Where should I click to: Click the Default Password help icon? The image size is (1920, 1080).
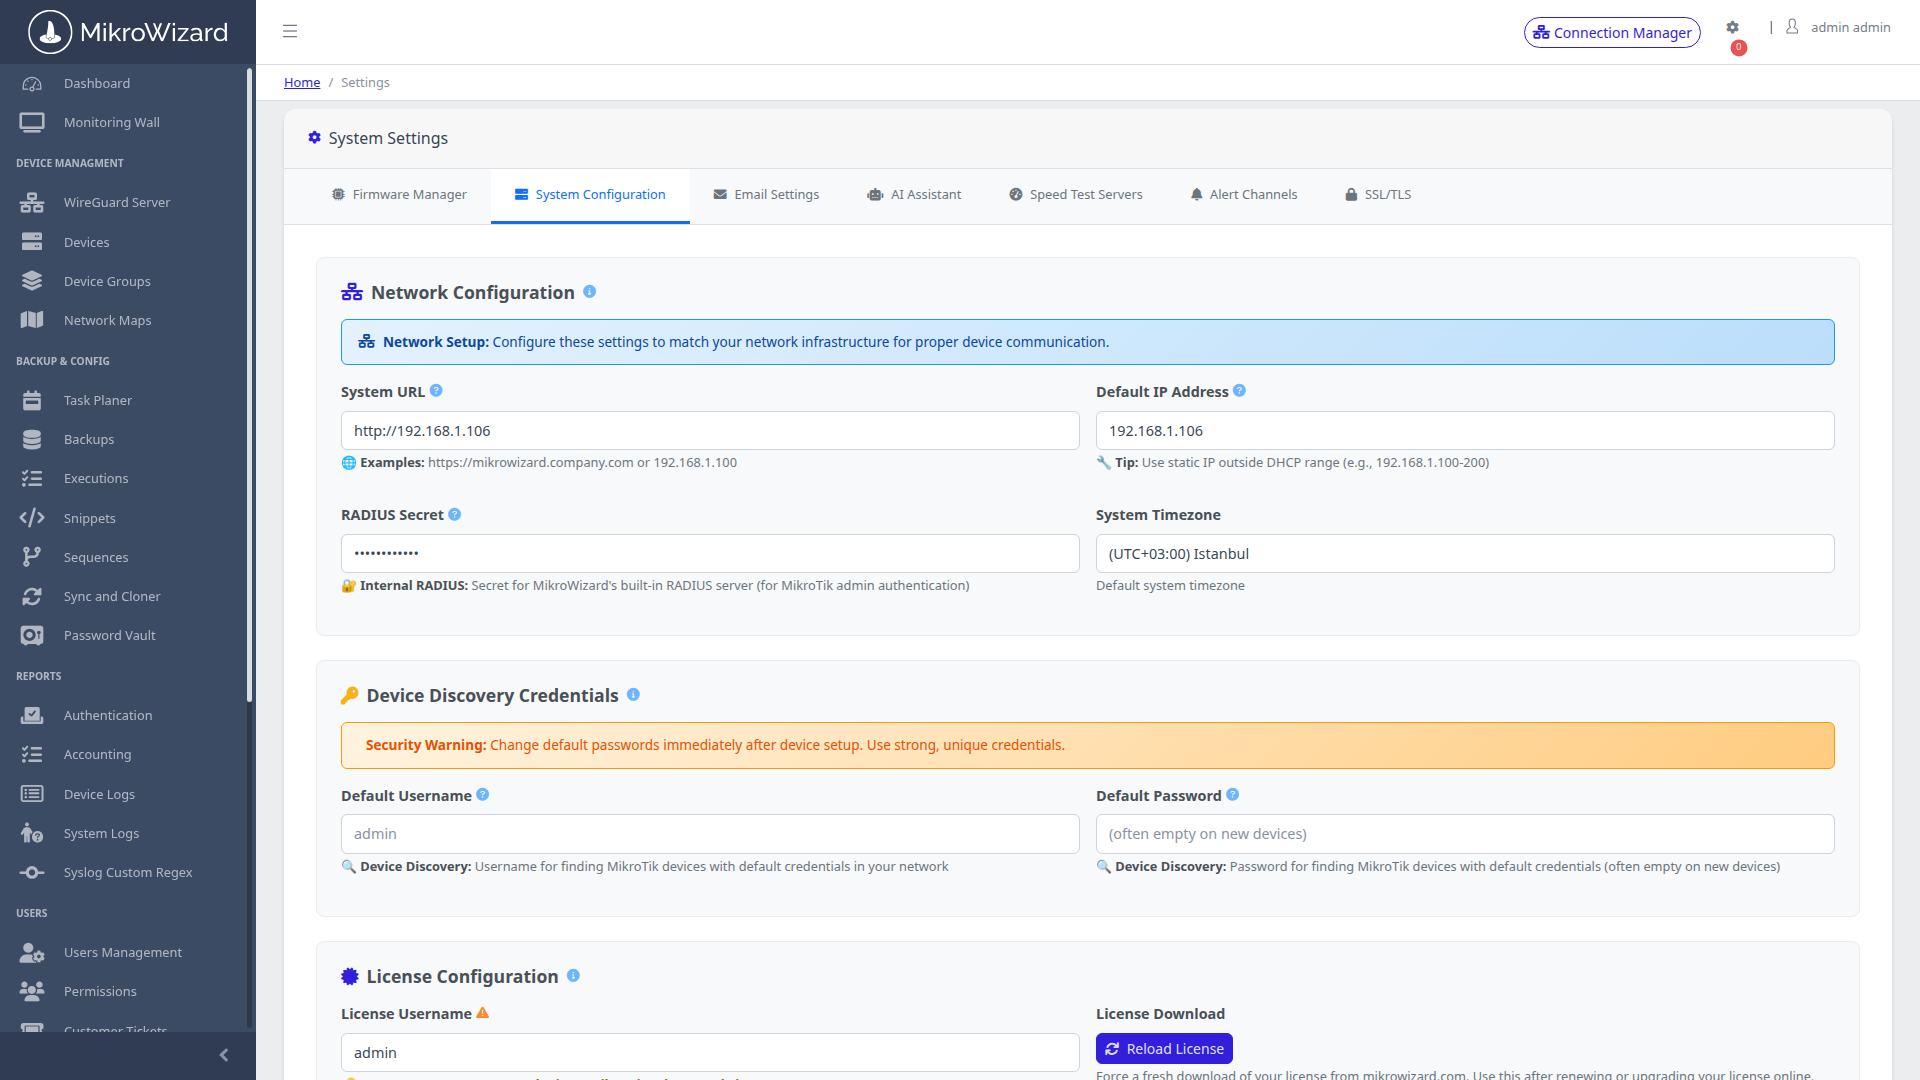1233,795
